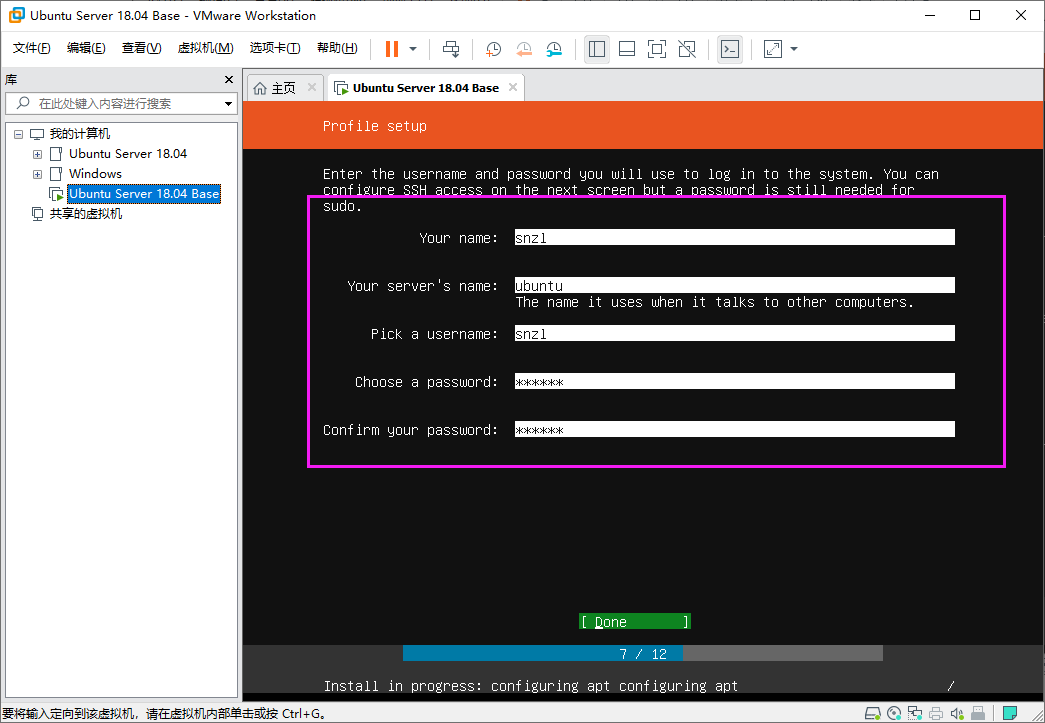The image size is (1045, 723).
Task: Open the 编辑(E) menu
Action: 86,48
